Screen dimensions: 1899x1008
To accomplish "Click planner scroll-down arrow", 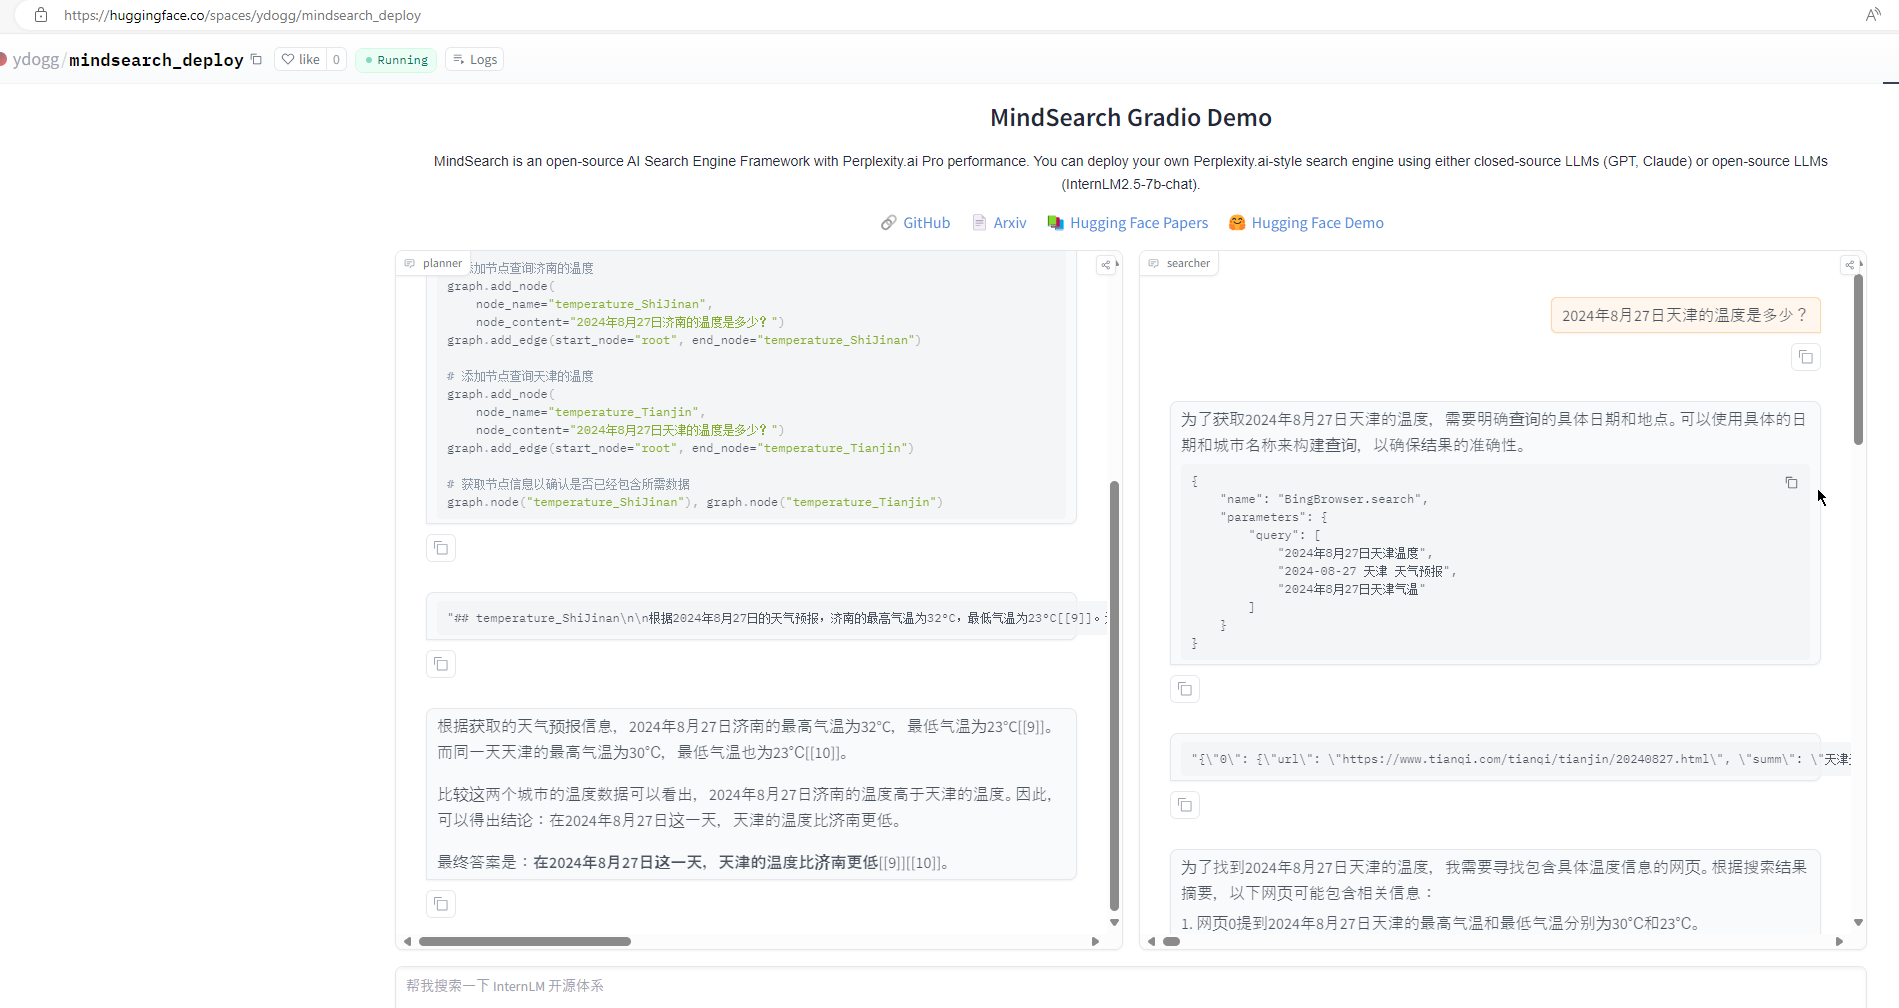I will click(x=1114, y=922).
